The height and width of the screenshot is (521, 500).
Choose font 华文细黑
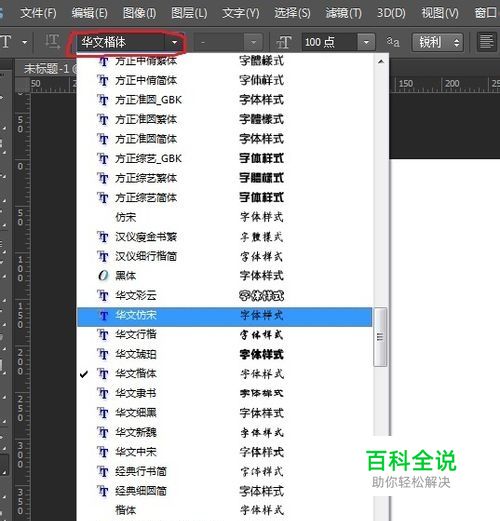tap(224, 413)
